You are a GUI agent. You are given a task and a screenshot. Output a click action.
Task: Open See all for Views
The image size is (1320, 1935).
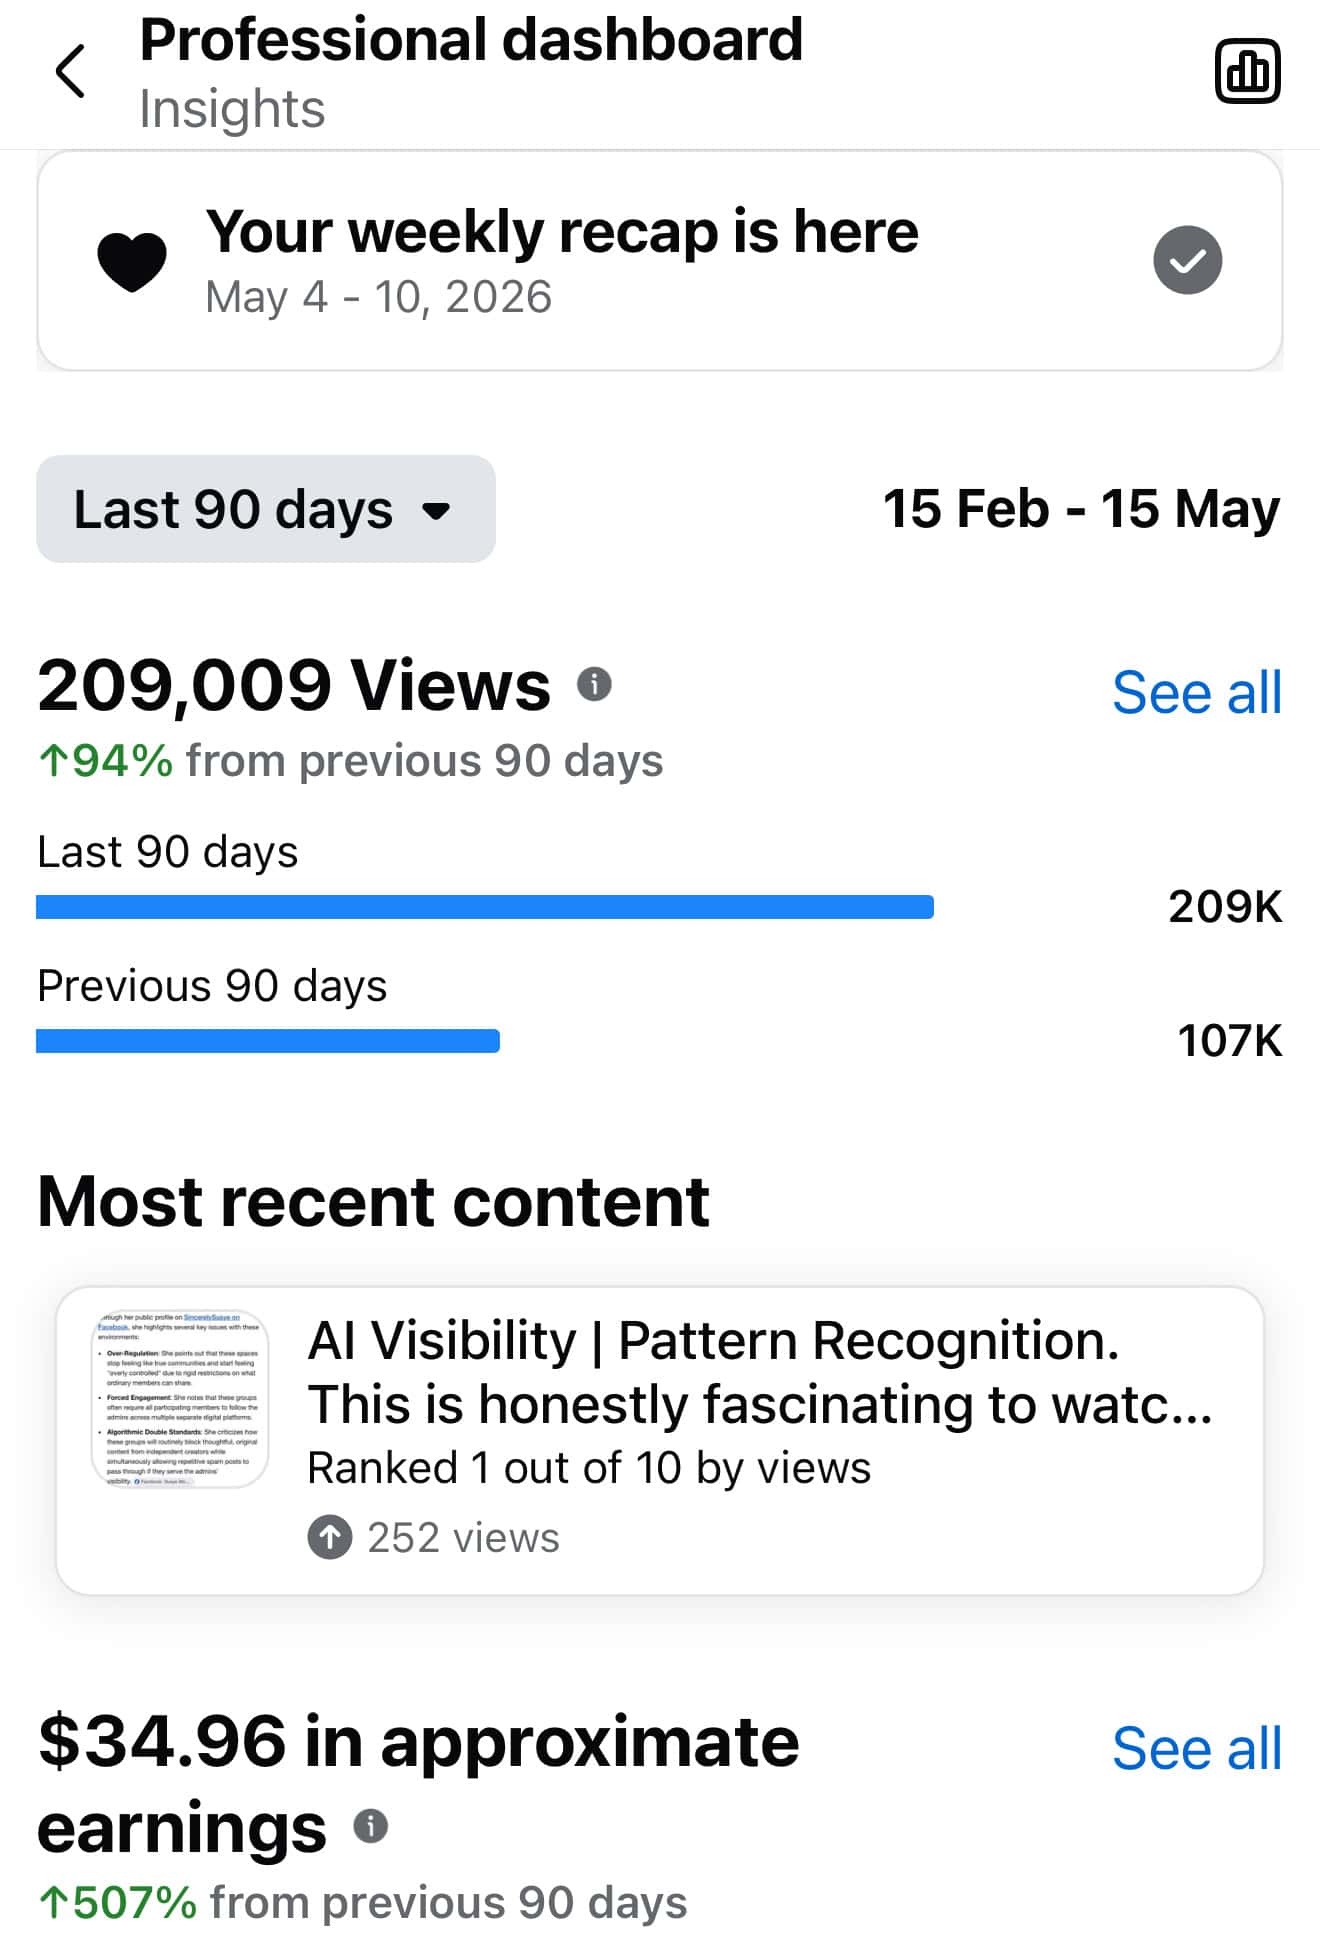click(1196, 692)
